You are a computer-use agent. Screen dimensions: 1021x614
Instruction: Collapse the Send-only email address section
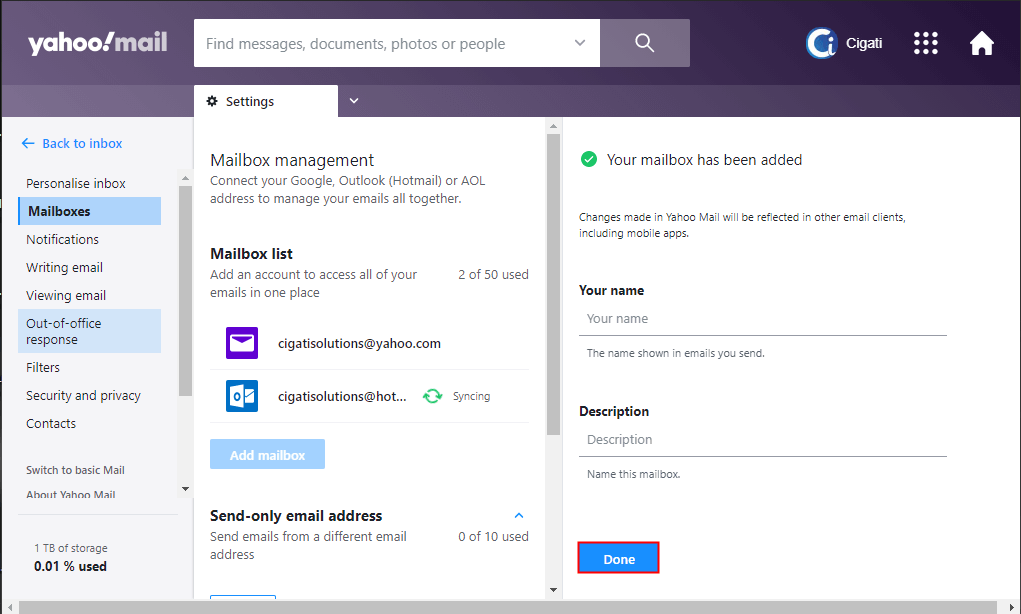click(519, 516)
